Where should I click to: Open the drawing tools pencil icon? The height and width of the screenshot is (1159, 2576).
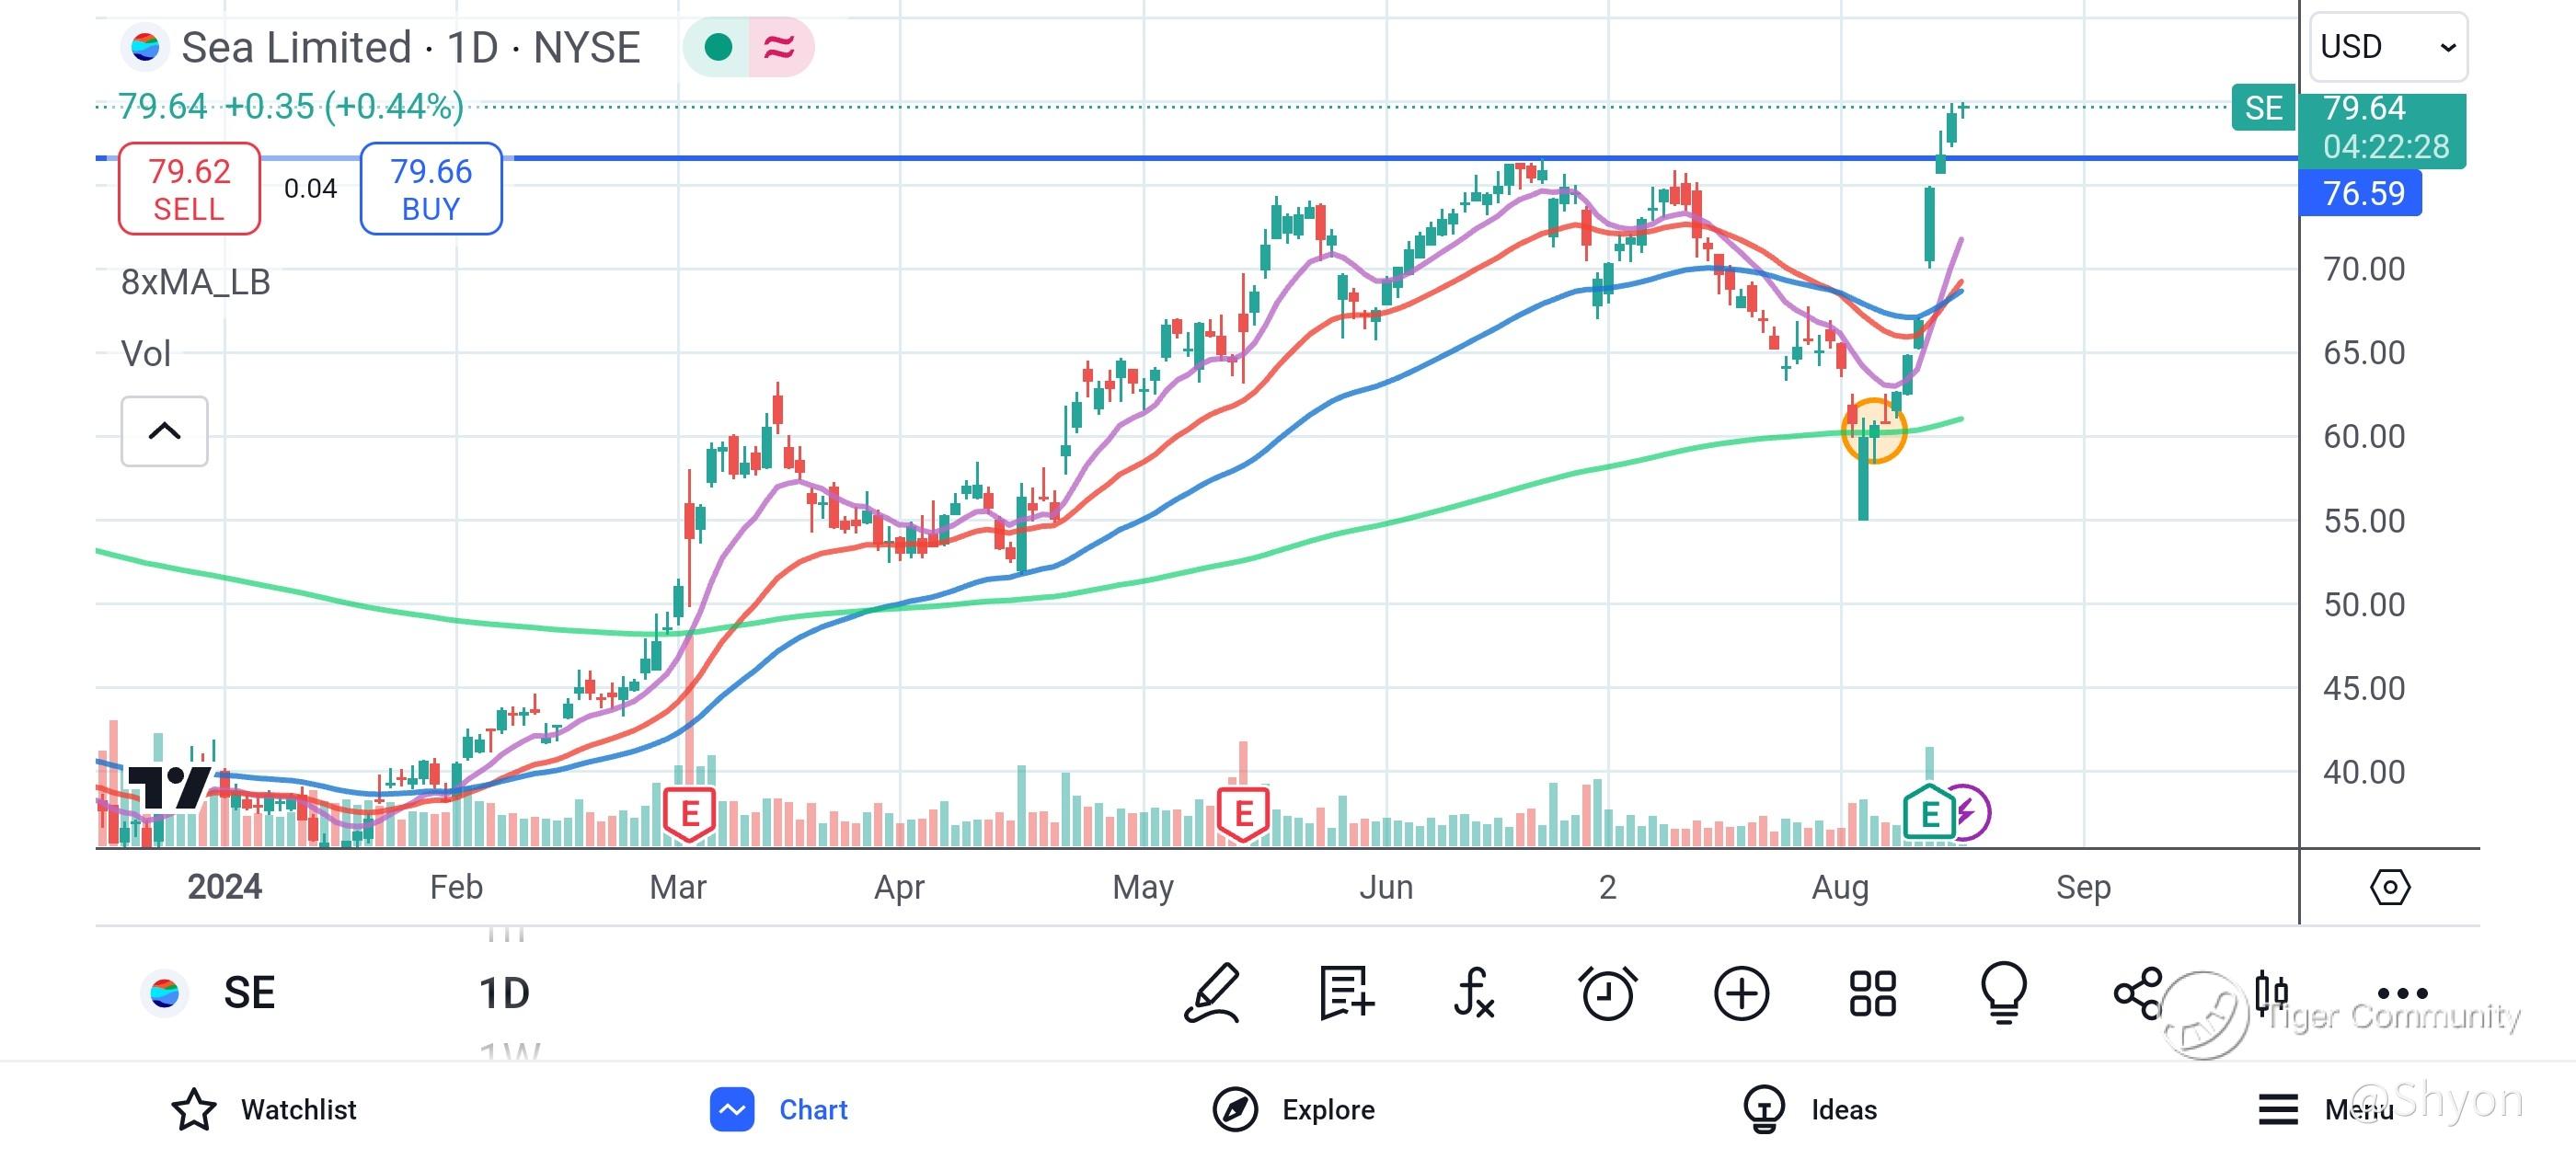tap(1212, 993)
